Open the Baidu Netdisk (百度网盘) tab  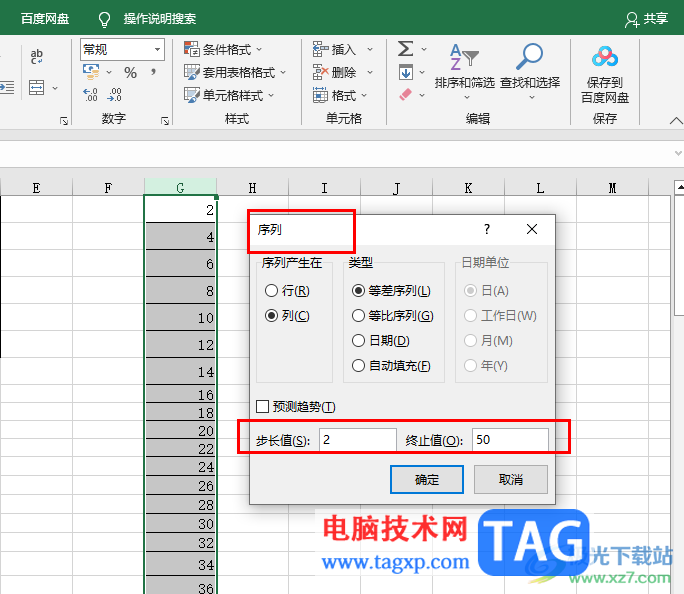pyautogui.click(x=45, y=19)
